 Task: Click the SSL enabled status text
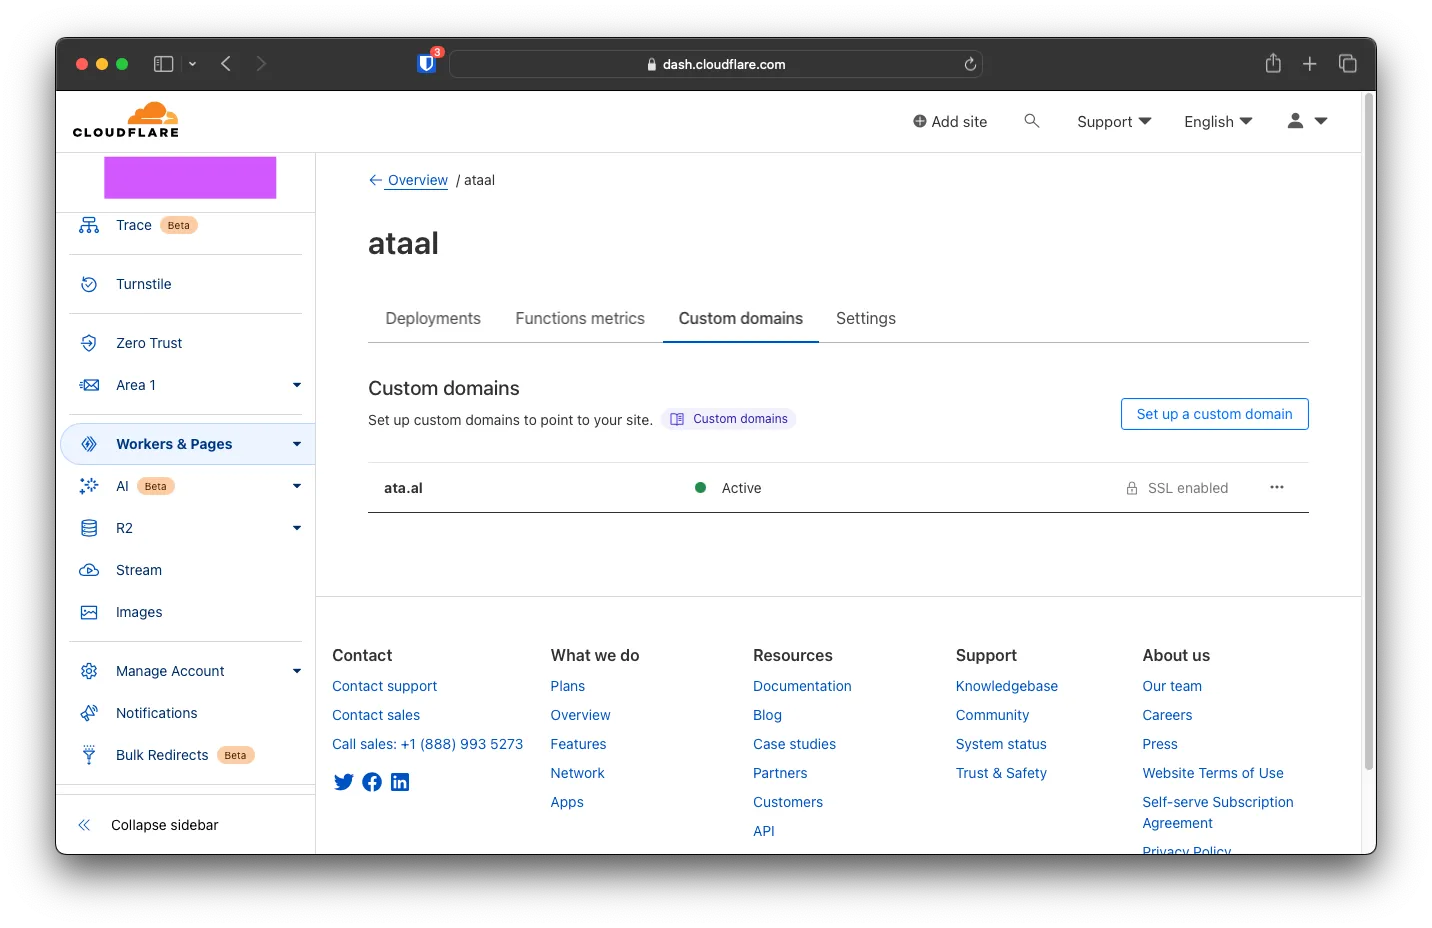[x=1188, y=488]
